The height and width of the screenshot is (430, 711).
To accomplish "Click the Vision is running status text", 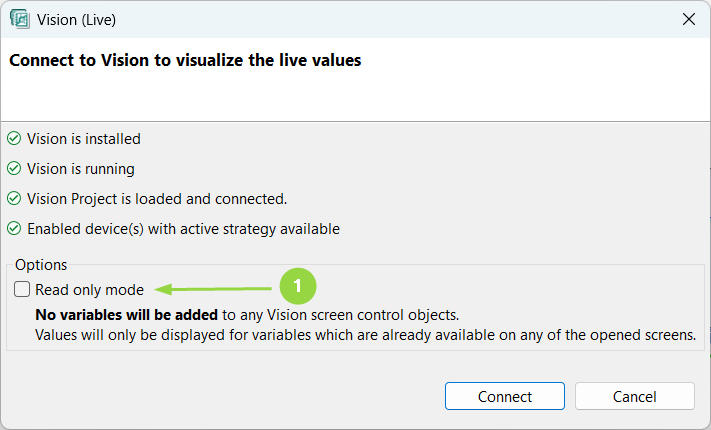I will 81,169.
